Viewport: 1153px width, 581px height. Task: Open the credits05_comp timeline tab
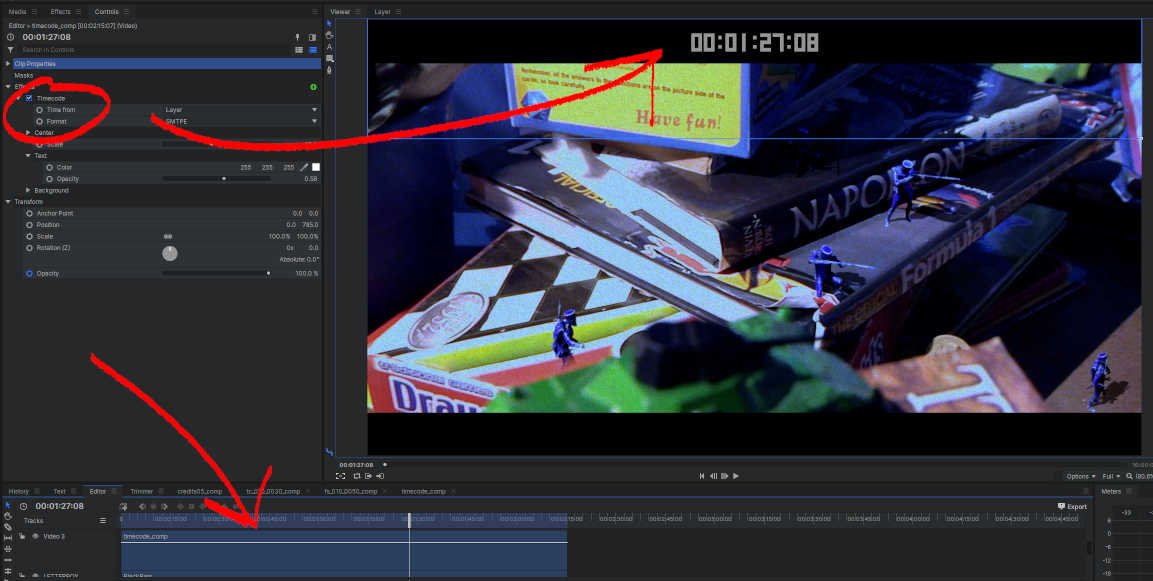(199, 491)
